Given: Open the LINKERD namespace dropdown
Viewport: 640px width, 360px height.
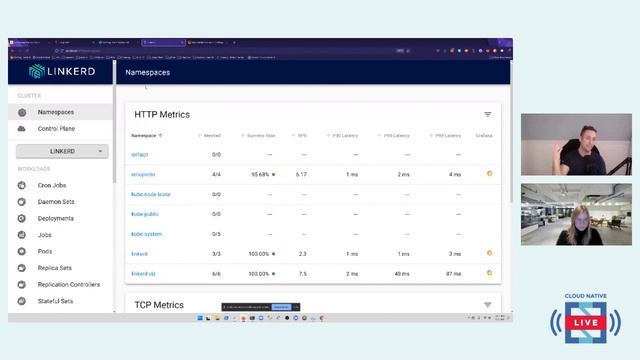Looking at the screenshot, I should (x=62, y=151).
